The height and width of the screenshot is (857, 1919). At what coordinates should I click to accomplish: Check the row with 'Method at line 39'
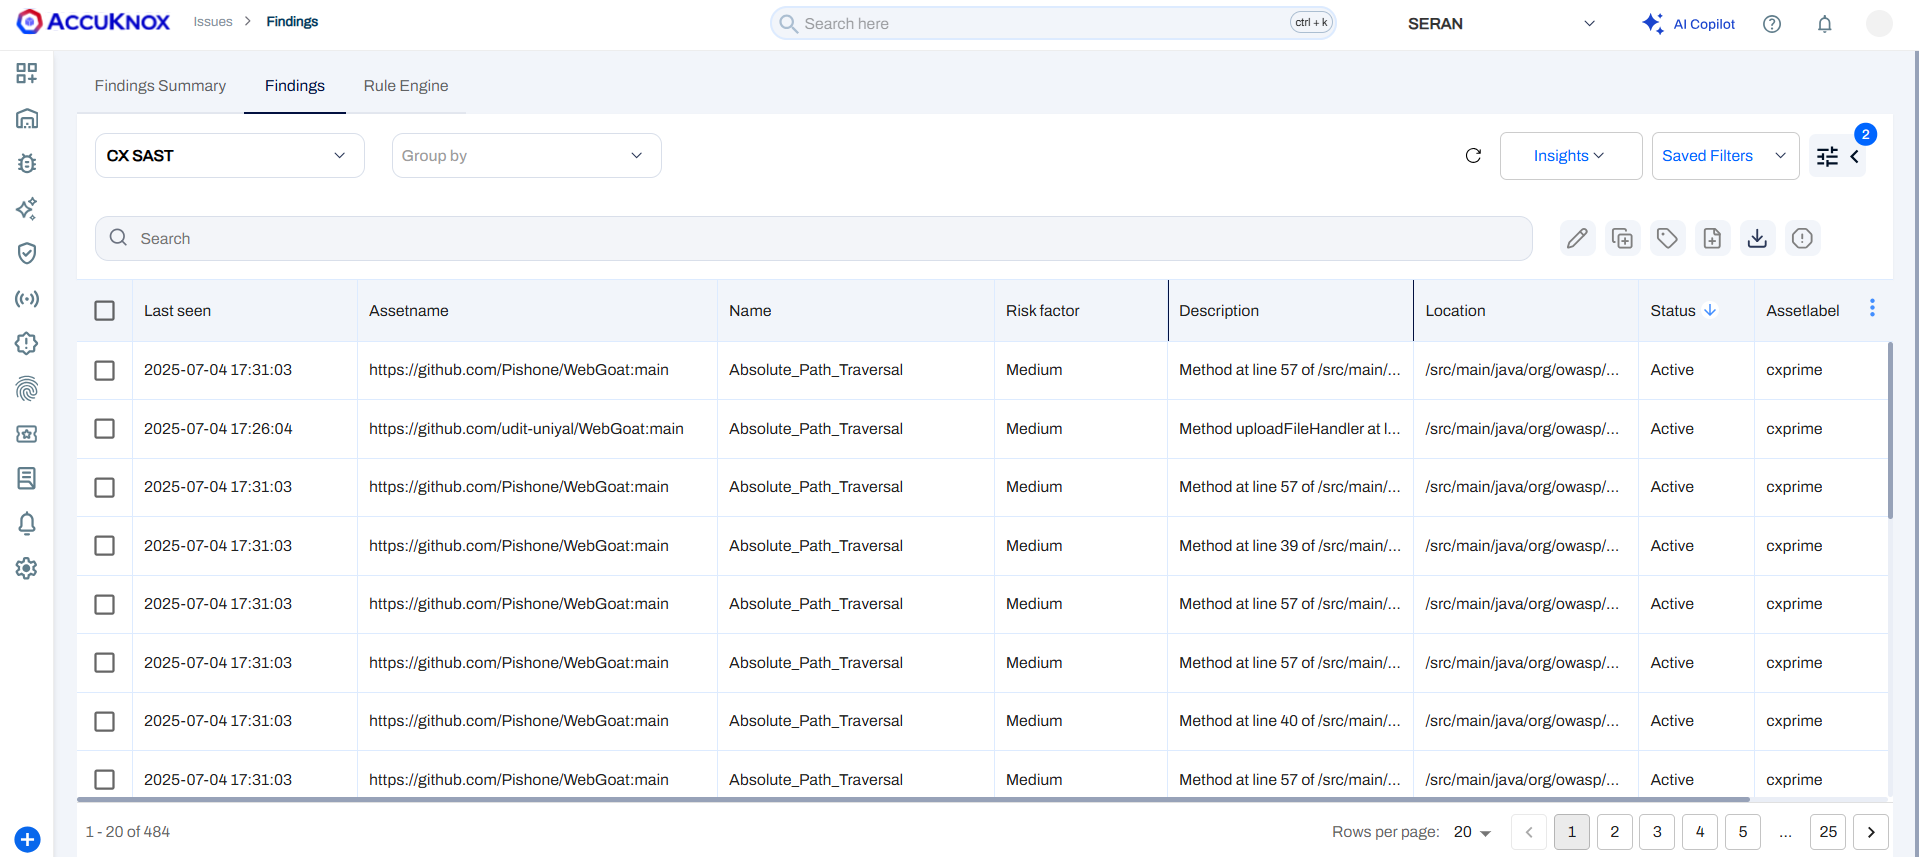105,546
